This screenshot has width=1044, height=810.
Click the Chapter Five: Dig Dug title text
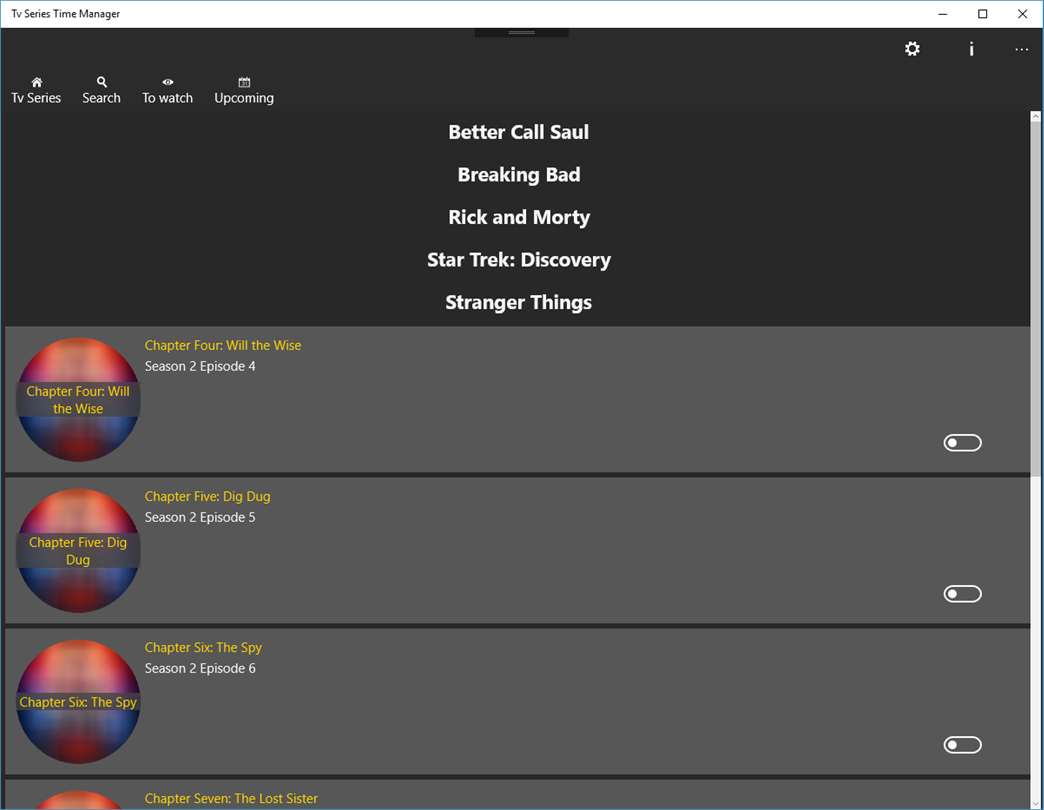point(207,497)
